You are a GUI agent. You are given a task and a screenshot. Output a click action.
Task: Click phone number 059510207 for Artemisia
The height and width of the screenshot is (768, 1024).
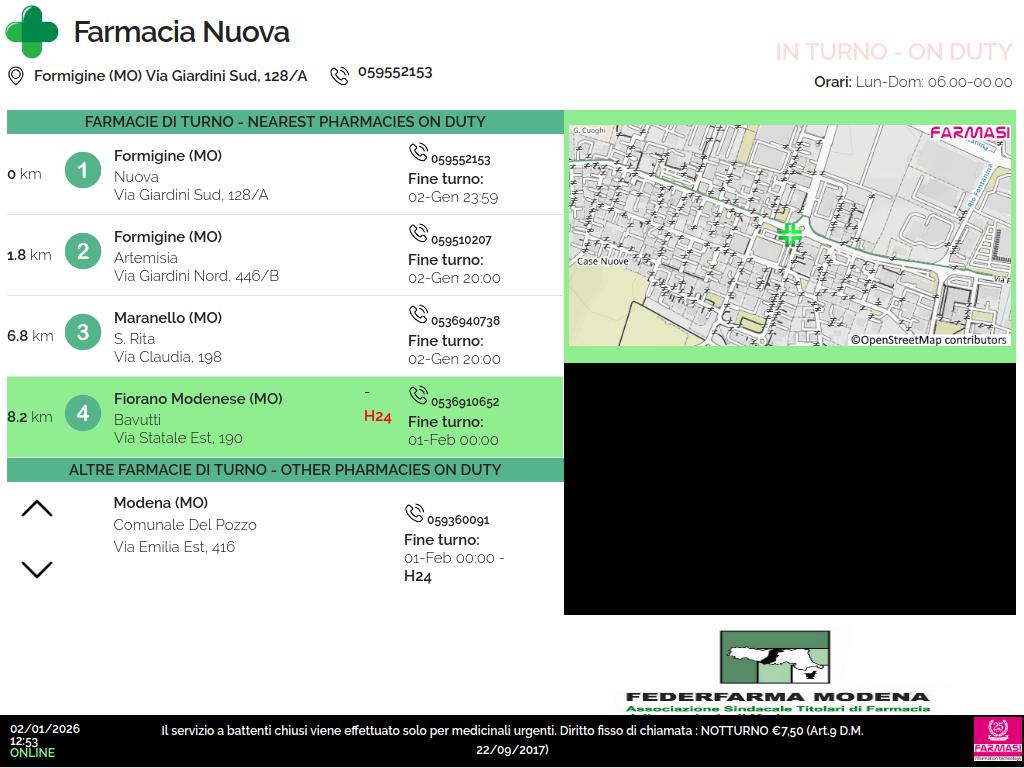tap(461, 240)
